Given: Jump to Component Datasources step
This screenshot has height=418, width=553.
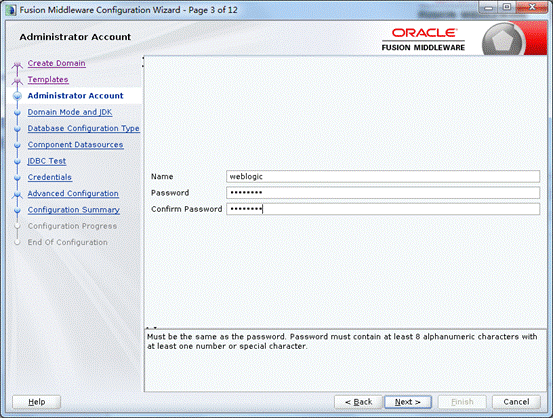Looking at the screenshot, I should click(75, 145).
